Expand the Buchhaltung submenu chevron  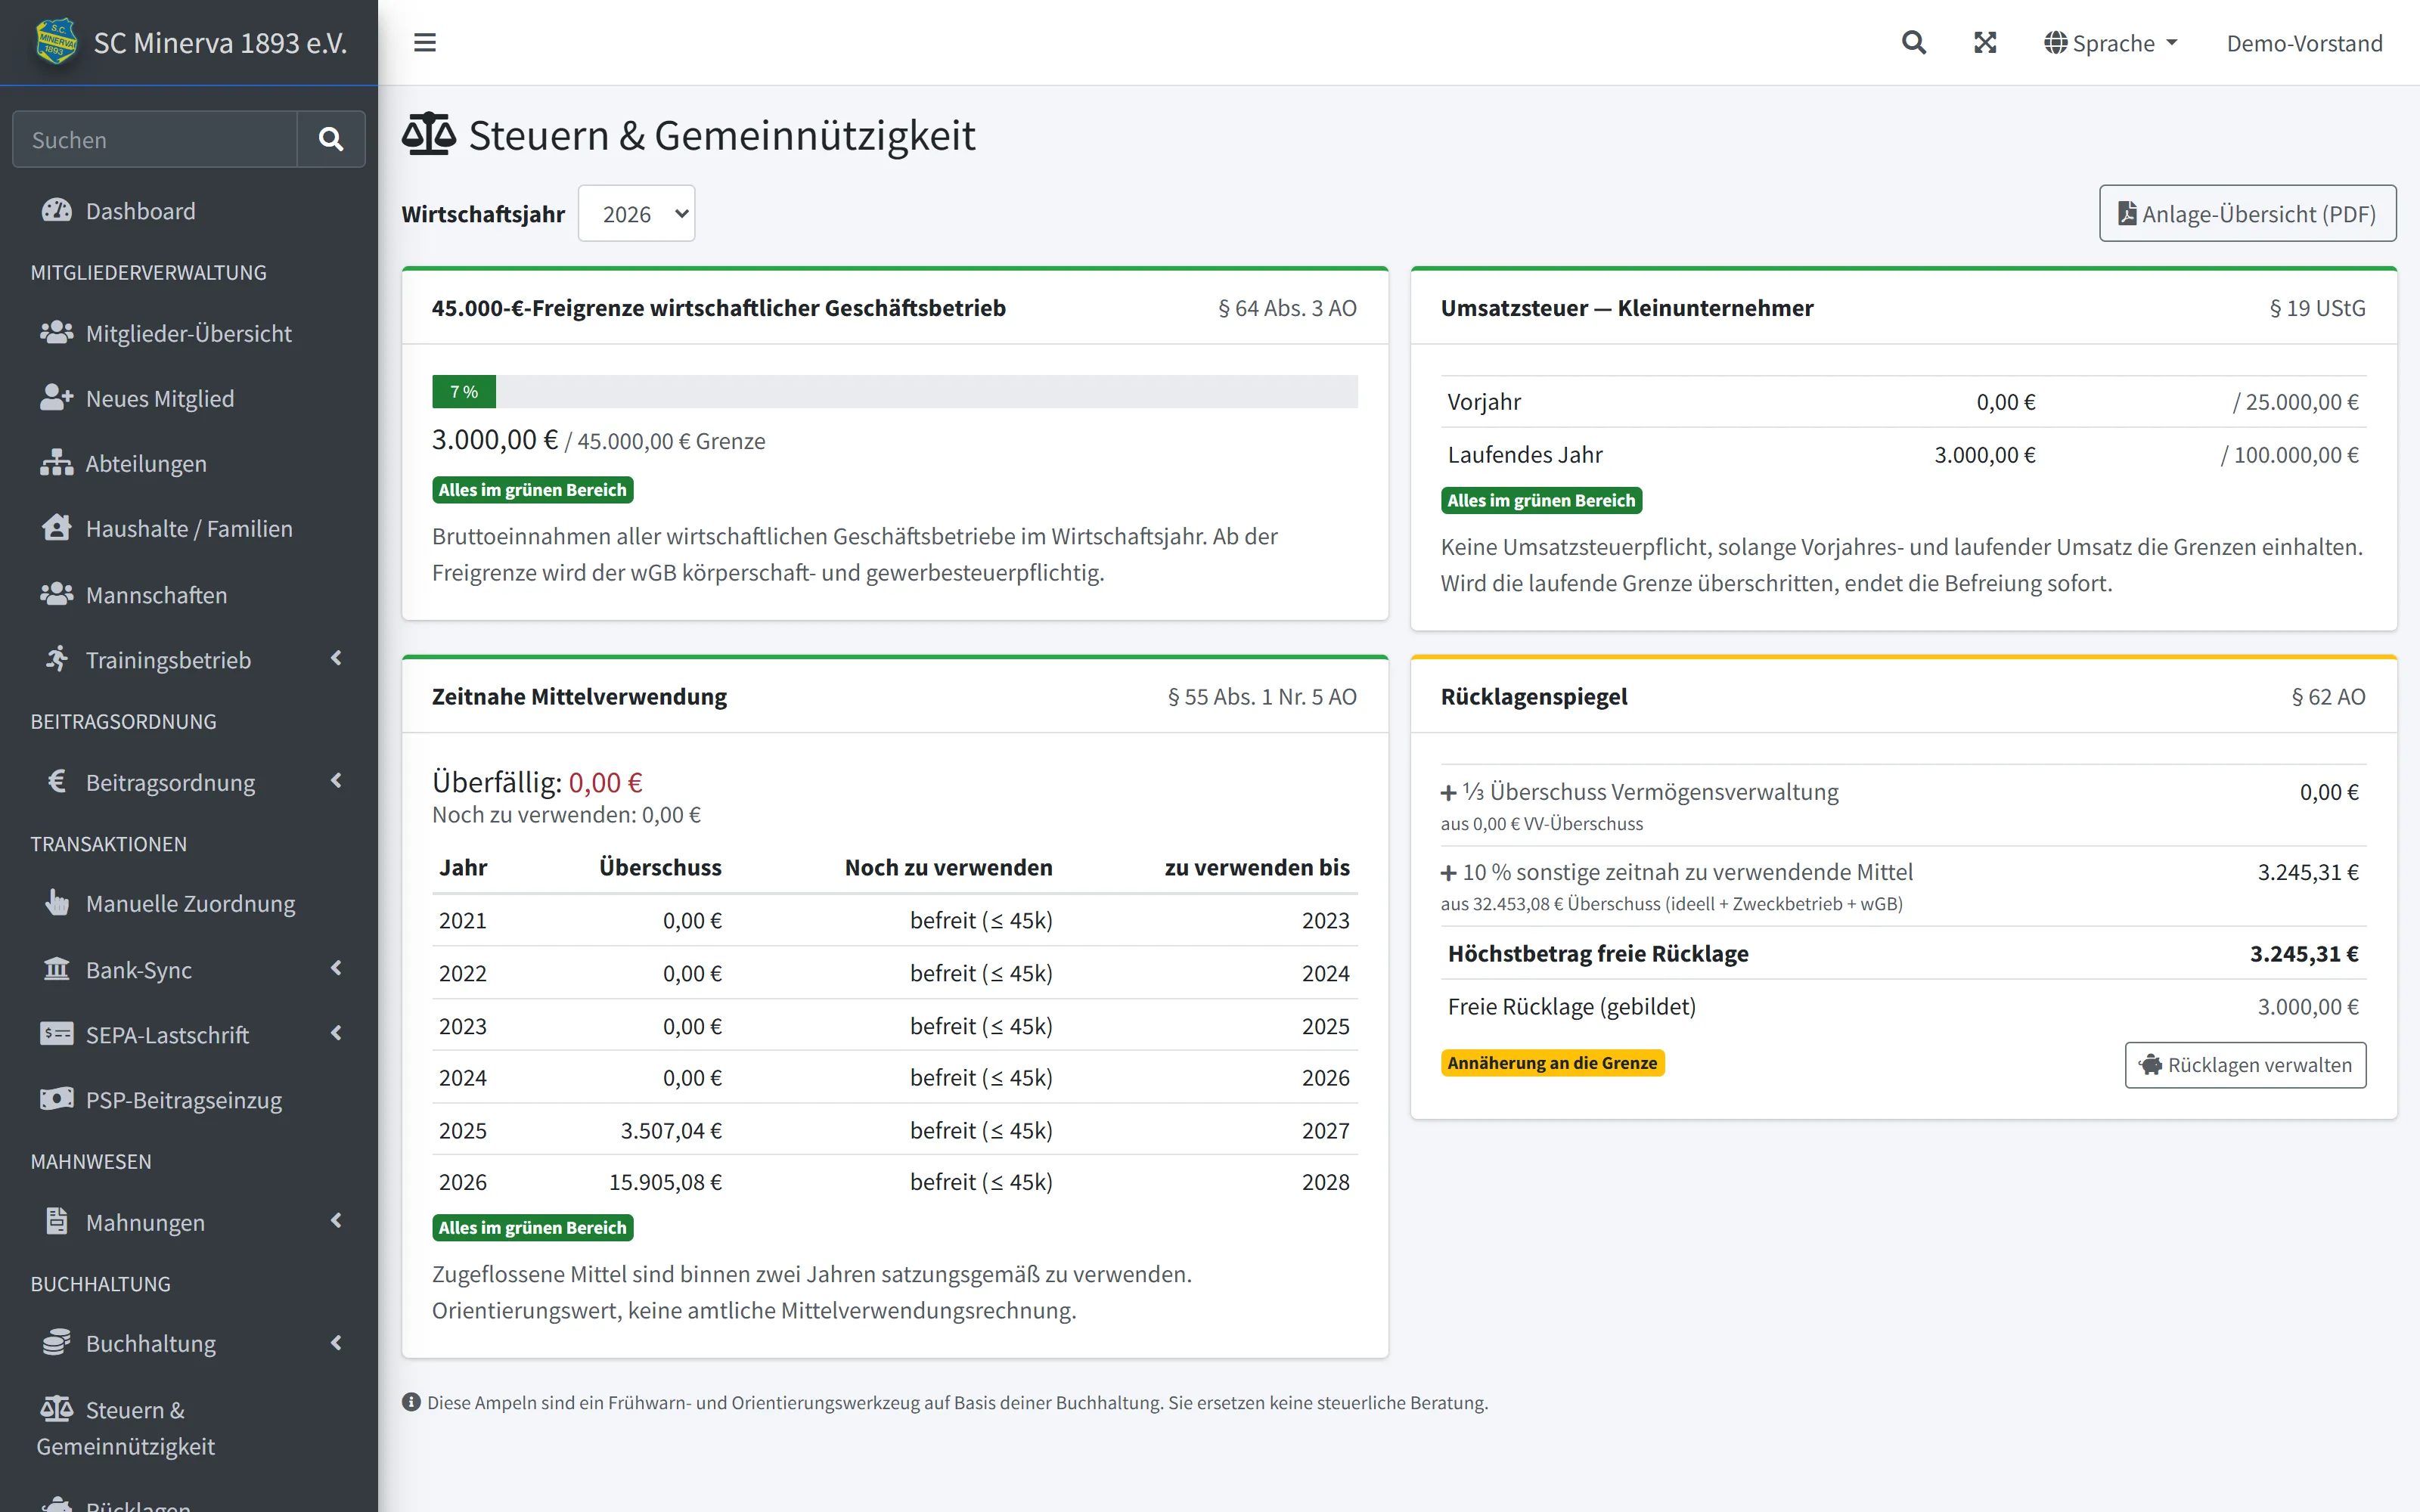tap(336, 1342)
